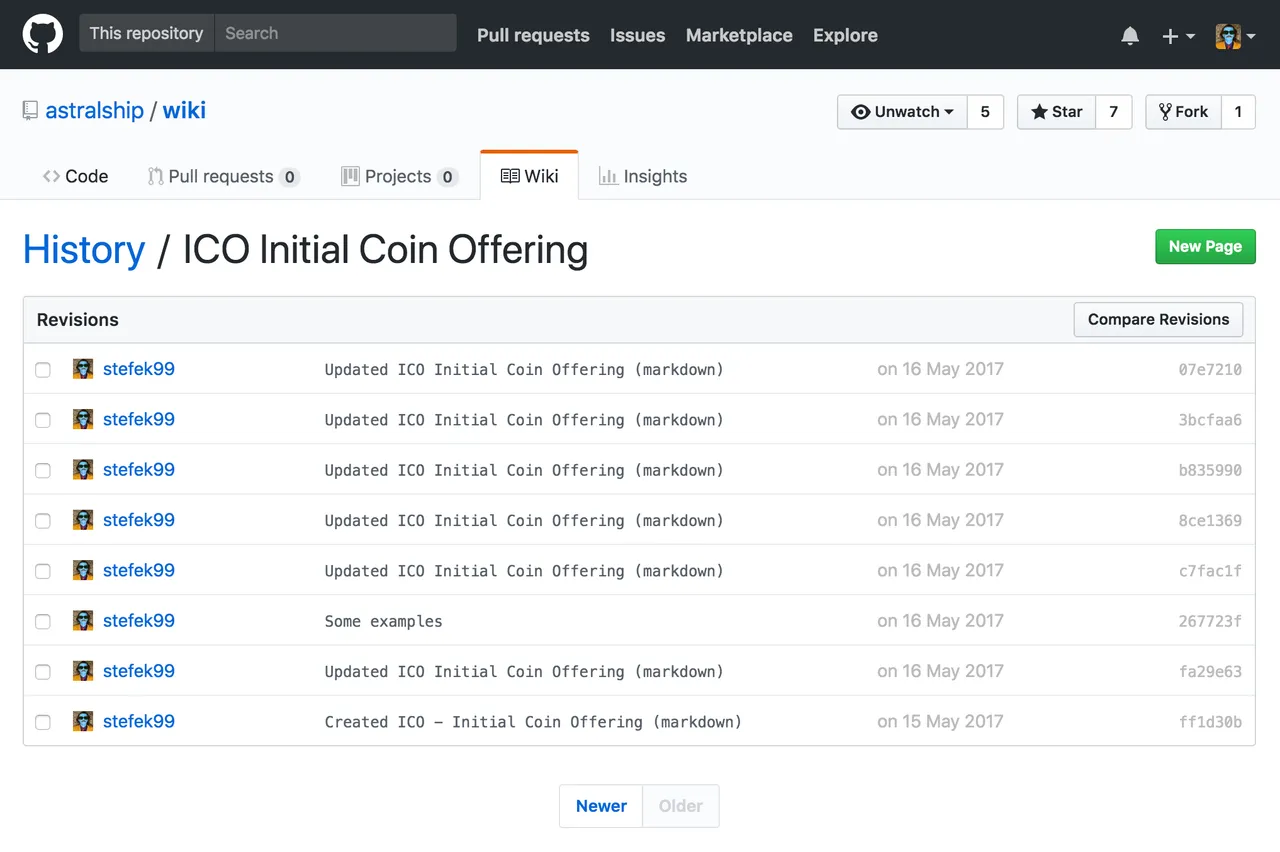Check revision 07e7210 checkbox
Viewport: 1280px width, 852px height.
[x=43, y=370]
